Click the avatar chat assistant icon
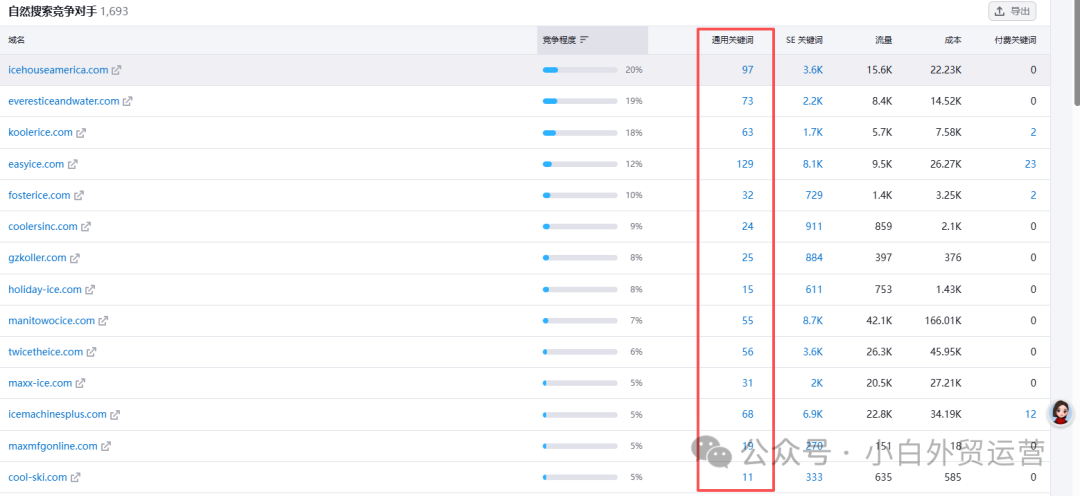The image size is (1080, 496). pyautogui.click(x=1061, y=413)
